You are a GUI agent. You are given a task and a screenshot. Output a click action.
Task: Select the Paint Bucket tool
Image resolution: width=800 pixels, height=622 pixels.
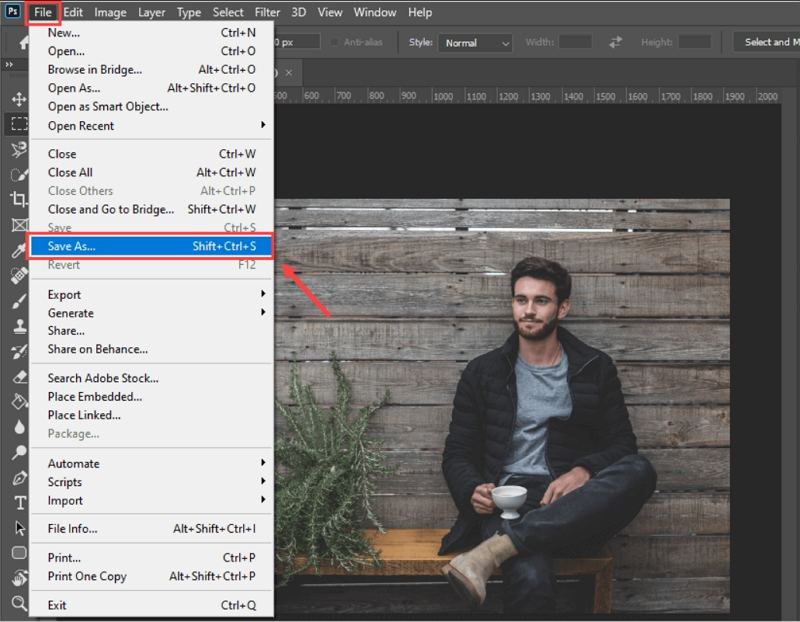point(18,402)
